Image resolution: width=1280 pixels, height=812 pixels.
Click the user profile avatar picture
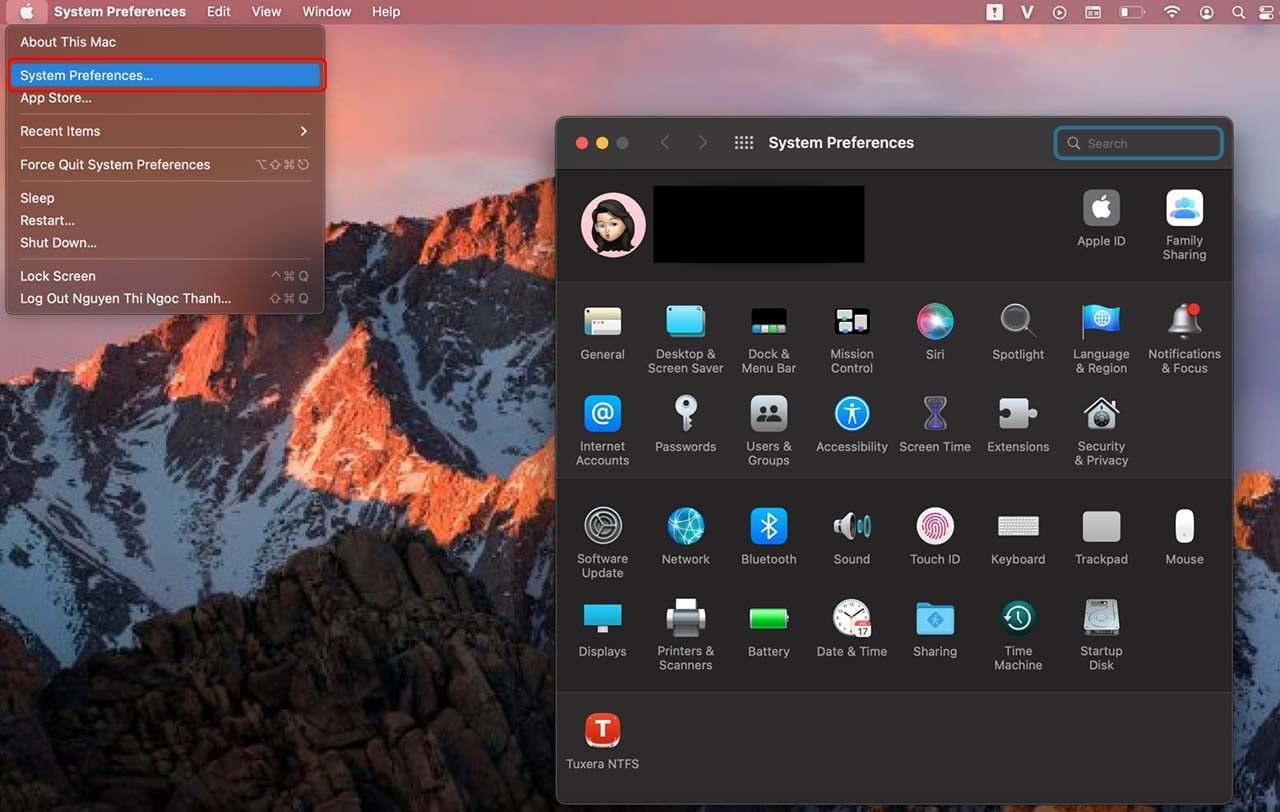point(613,225)
